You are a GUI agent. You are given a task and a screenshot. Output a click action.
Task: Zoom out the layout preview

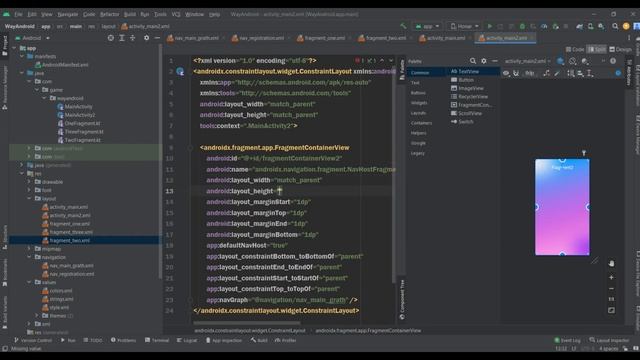tap(611, 289)
